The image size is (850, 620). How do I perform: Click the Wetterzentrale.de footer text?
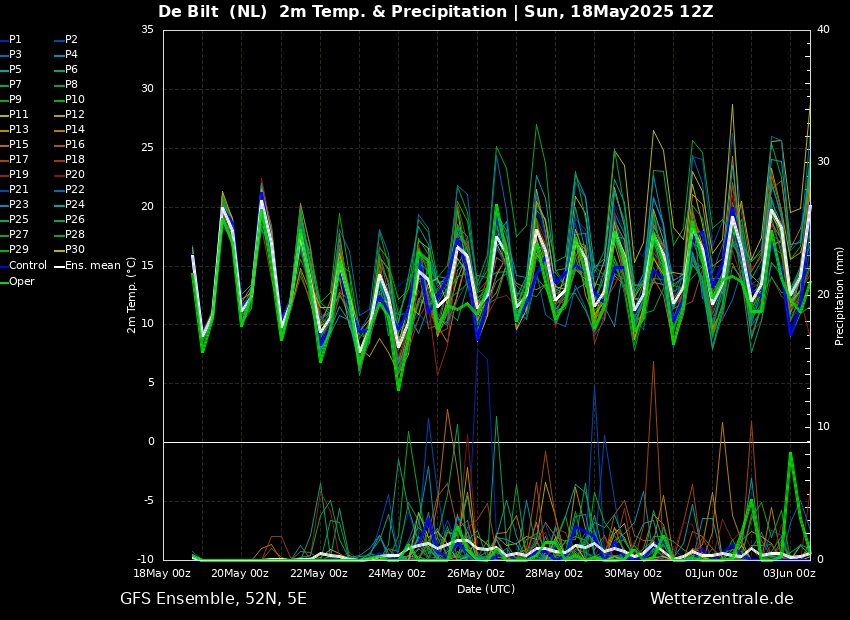tap(721, 599)
